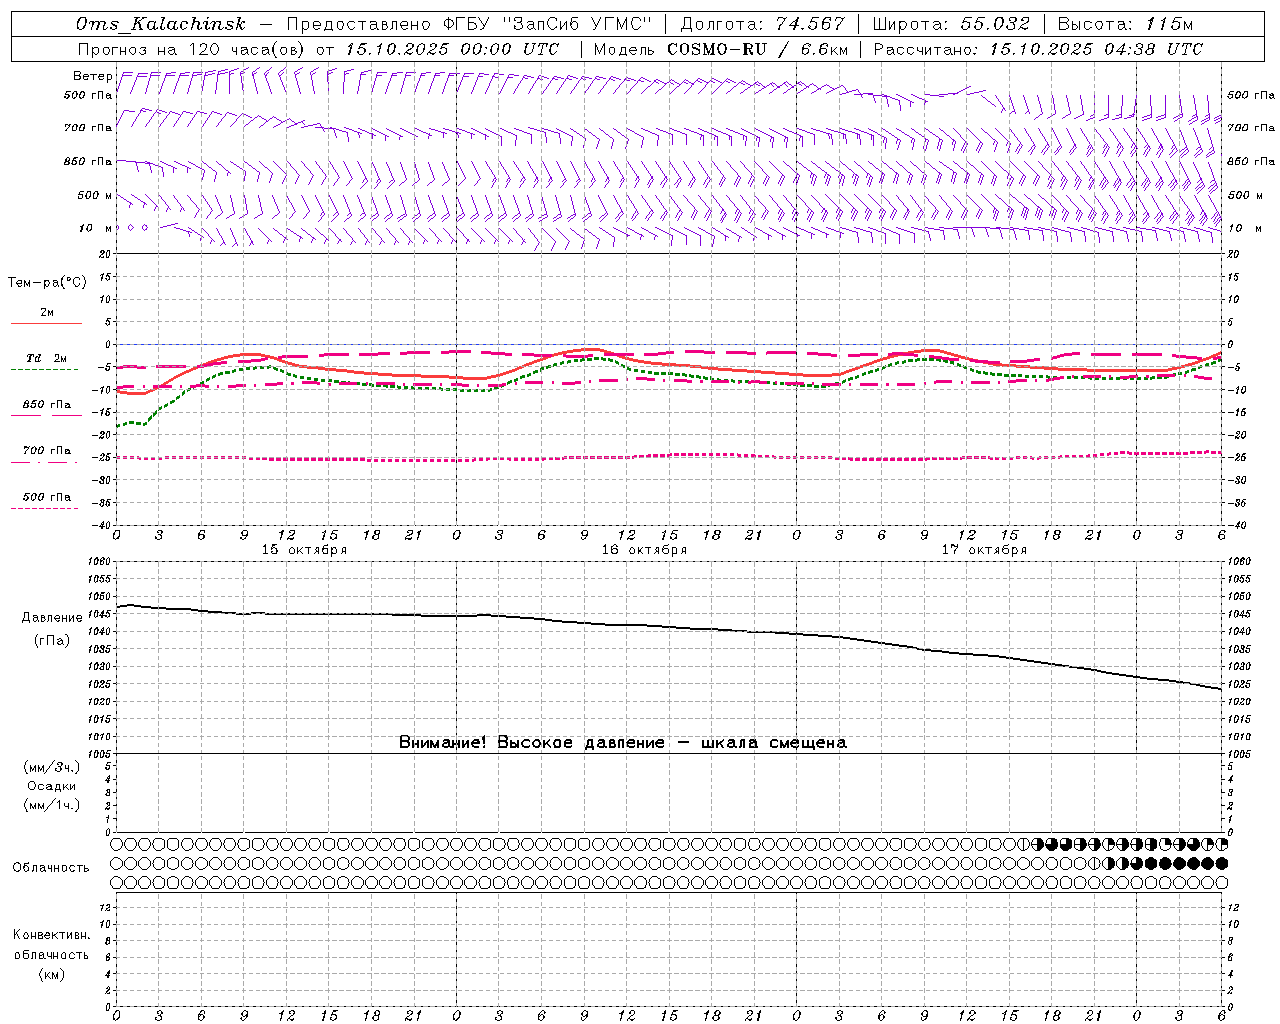The height and width of the screenshot is (1024, 1280).
Task: Click the dashed line sample under the Td 2м legend
Action: click(45, 369)
